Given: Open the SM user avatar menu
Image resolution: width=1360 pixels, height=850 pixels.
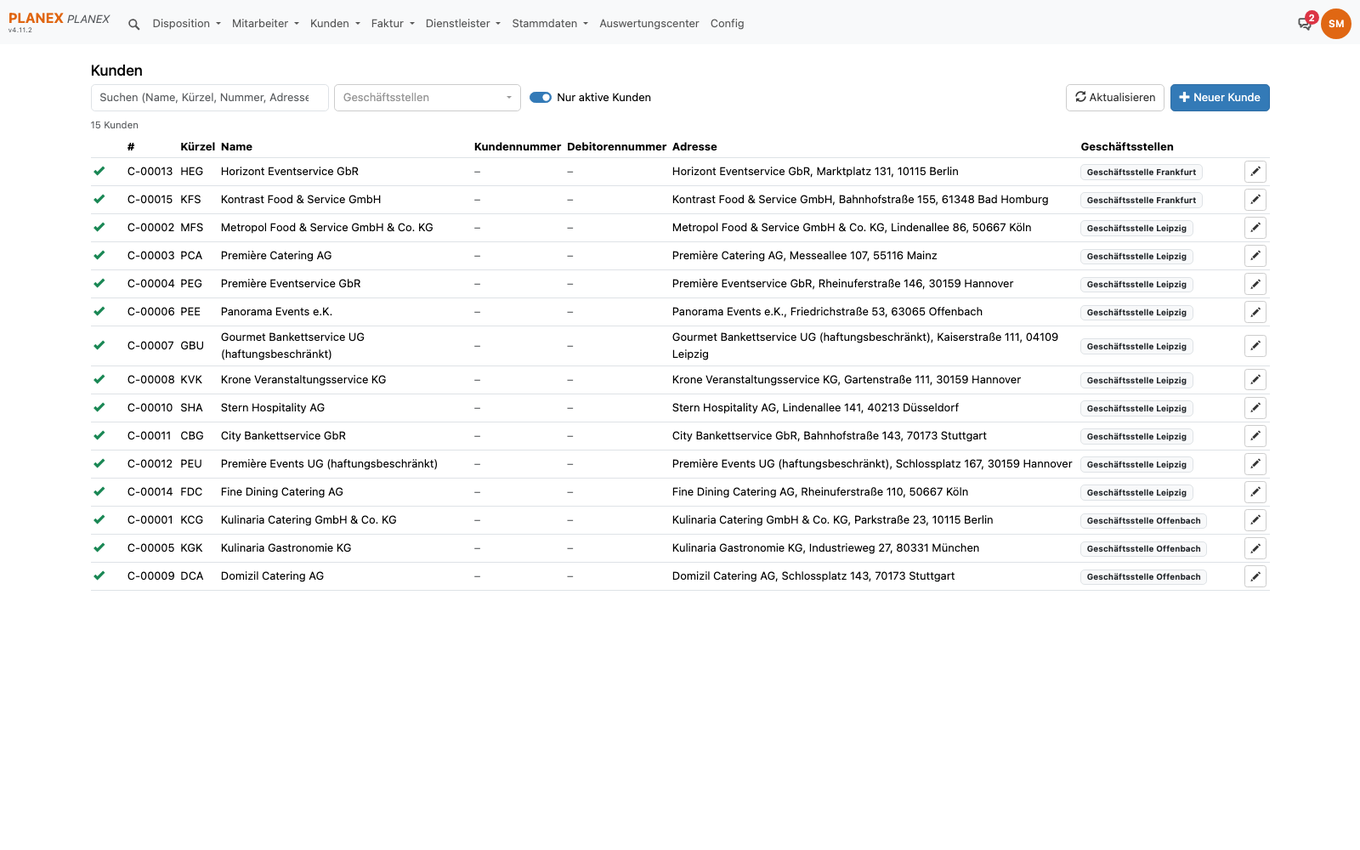Looking at the screenshot, I should point(1336,24).
